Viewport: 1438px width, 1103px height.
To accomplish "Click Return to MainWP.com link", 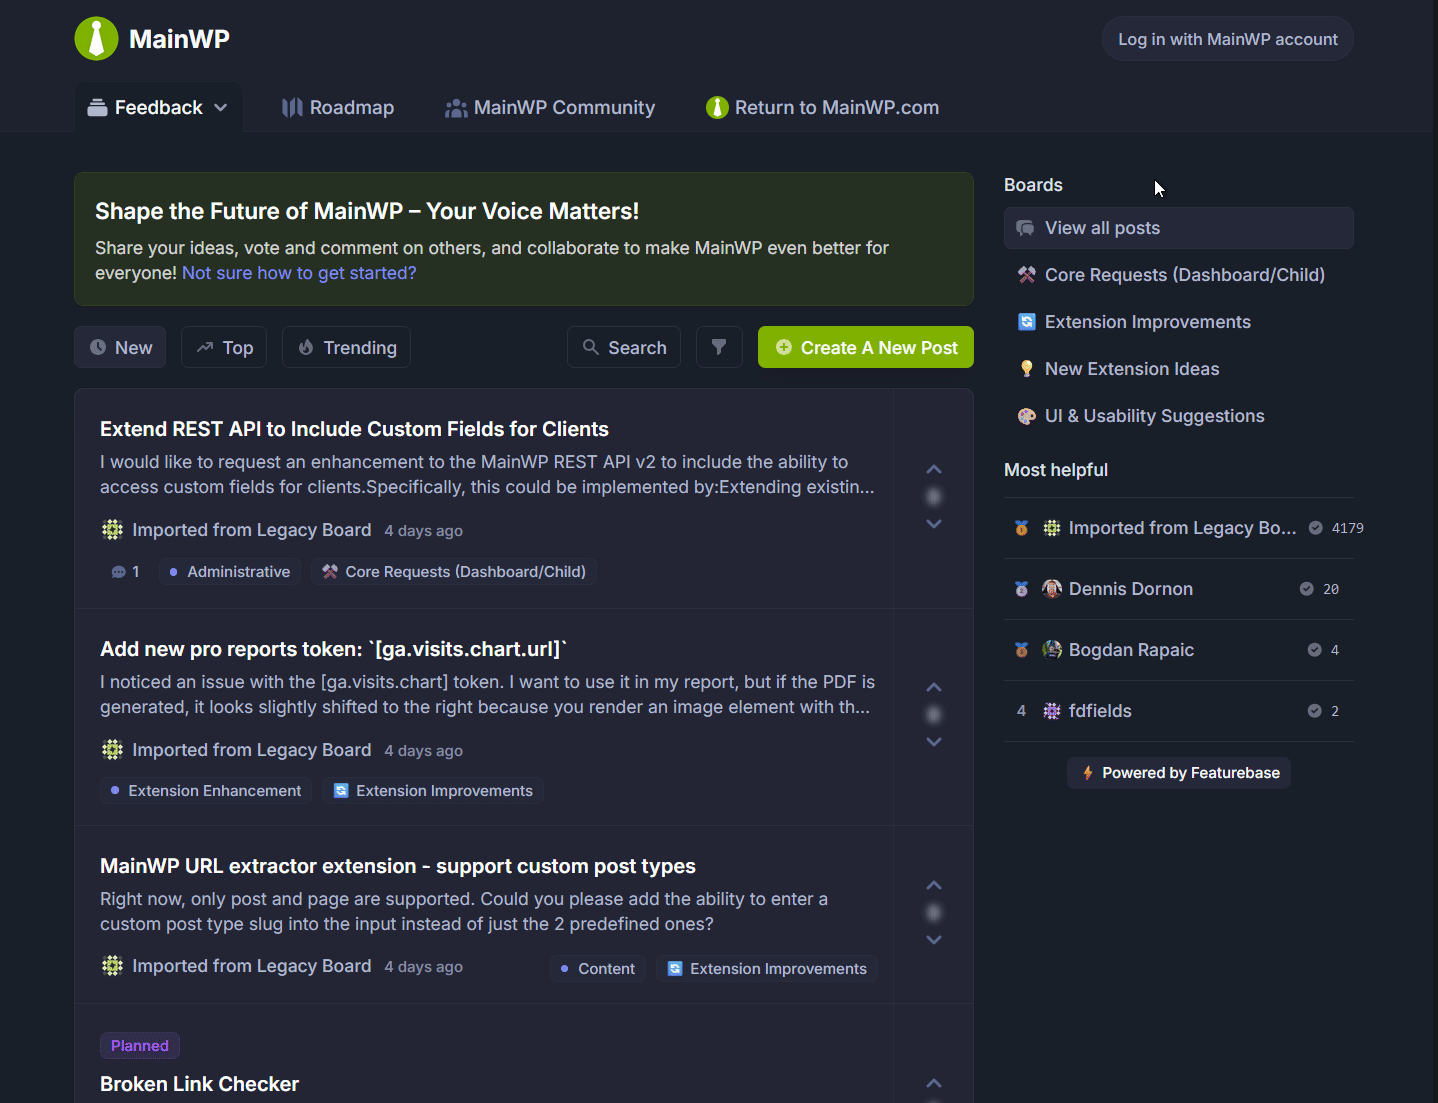I will pos(822,107).
